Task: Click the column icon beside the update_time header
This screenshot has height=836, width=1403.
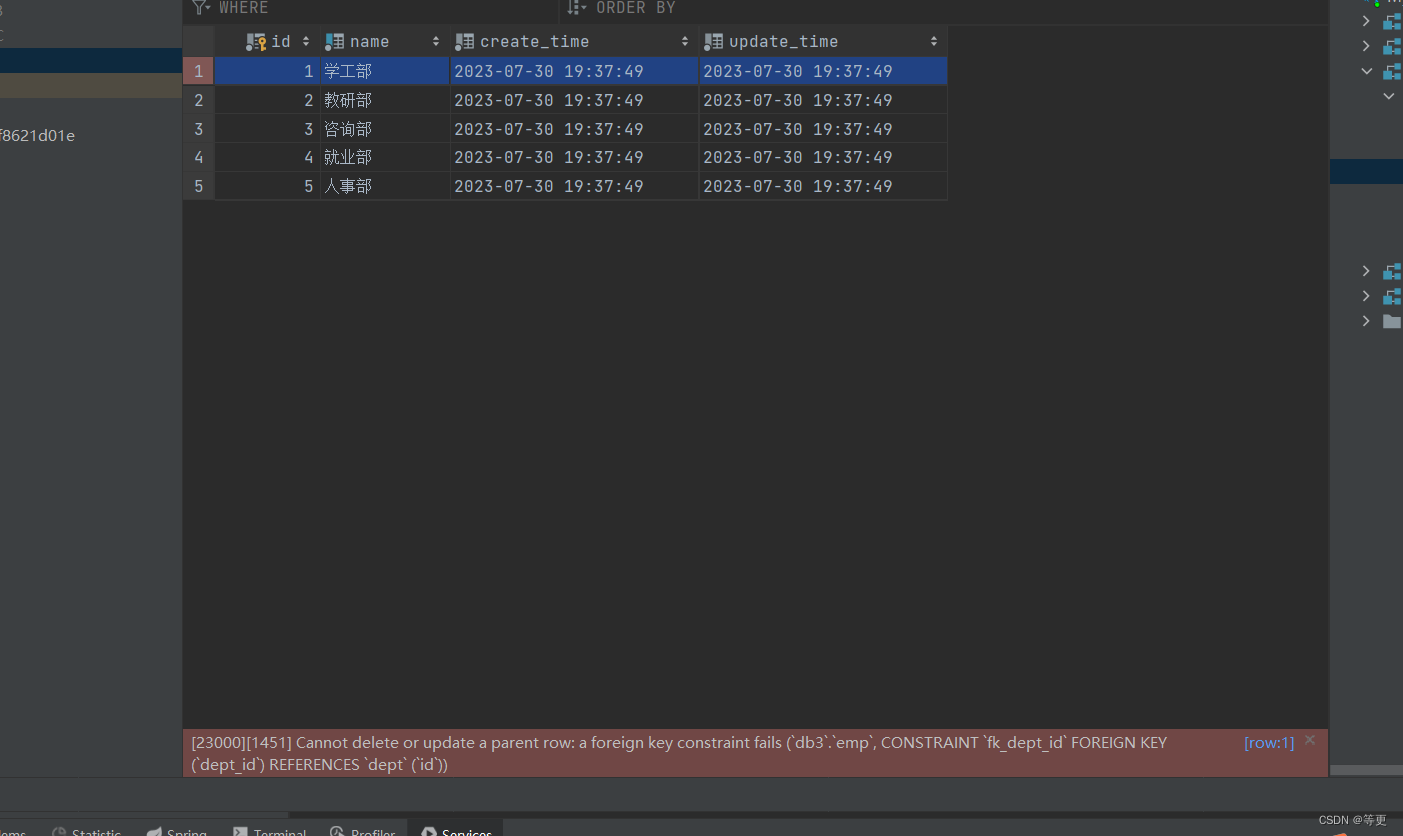Action: point(713,42)
